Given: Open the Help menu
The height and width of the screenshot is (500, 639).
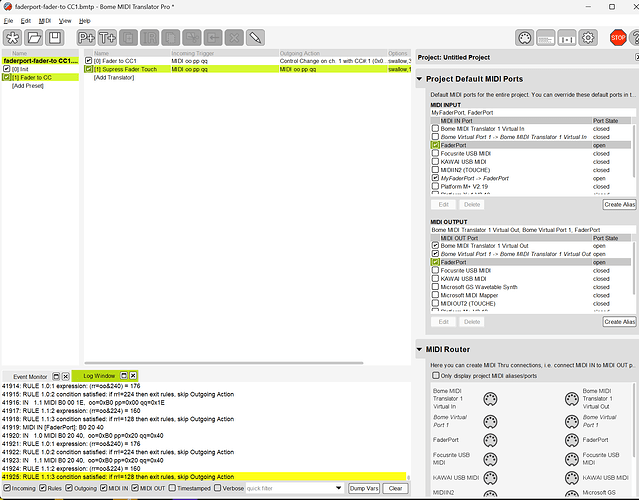Looking at the screenshot, I should [84, 21].
